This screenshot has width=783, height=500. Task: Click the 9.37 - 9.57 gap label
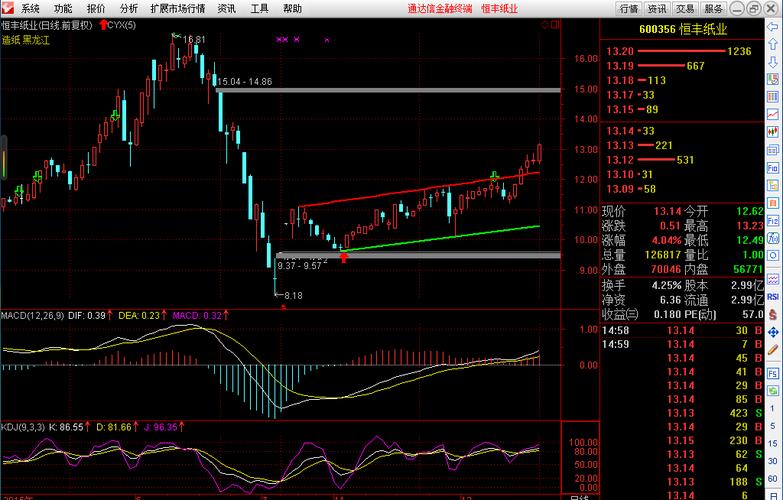click(x=300, y=266)
